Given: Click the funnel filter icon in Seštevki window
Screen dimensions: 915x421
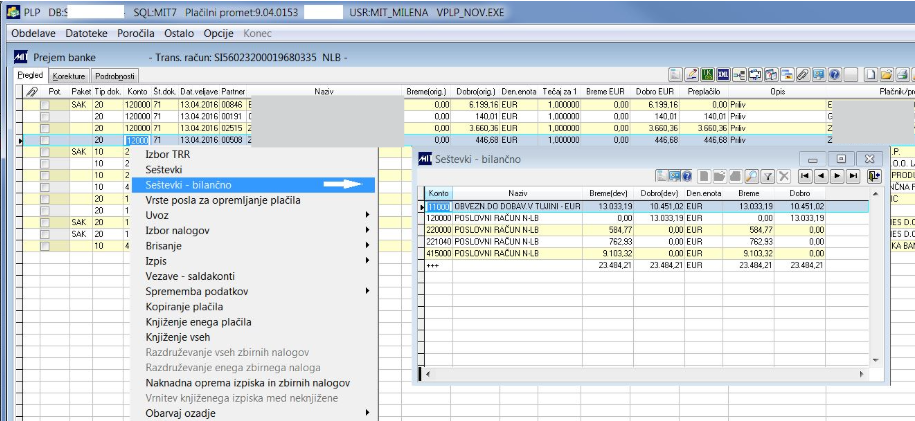Looking at the screenshot, I should click(x=769, y=175).
